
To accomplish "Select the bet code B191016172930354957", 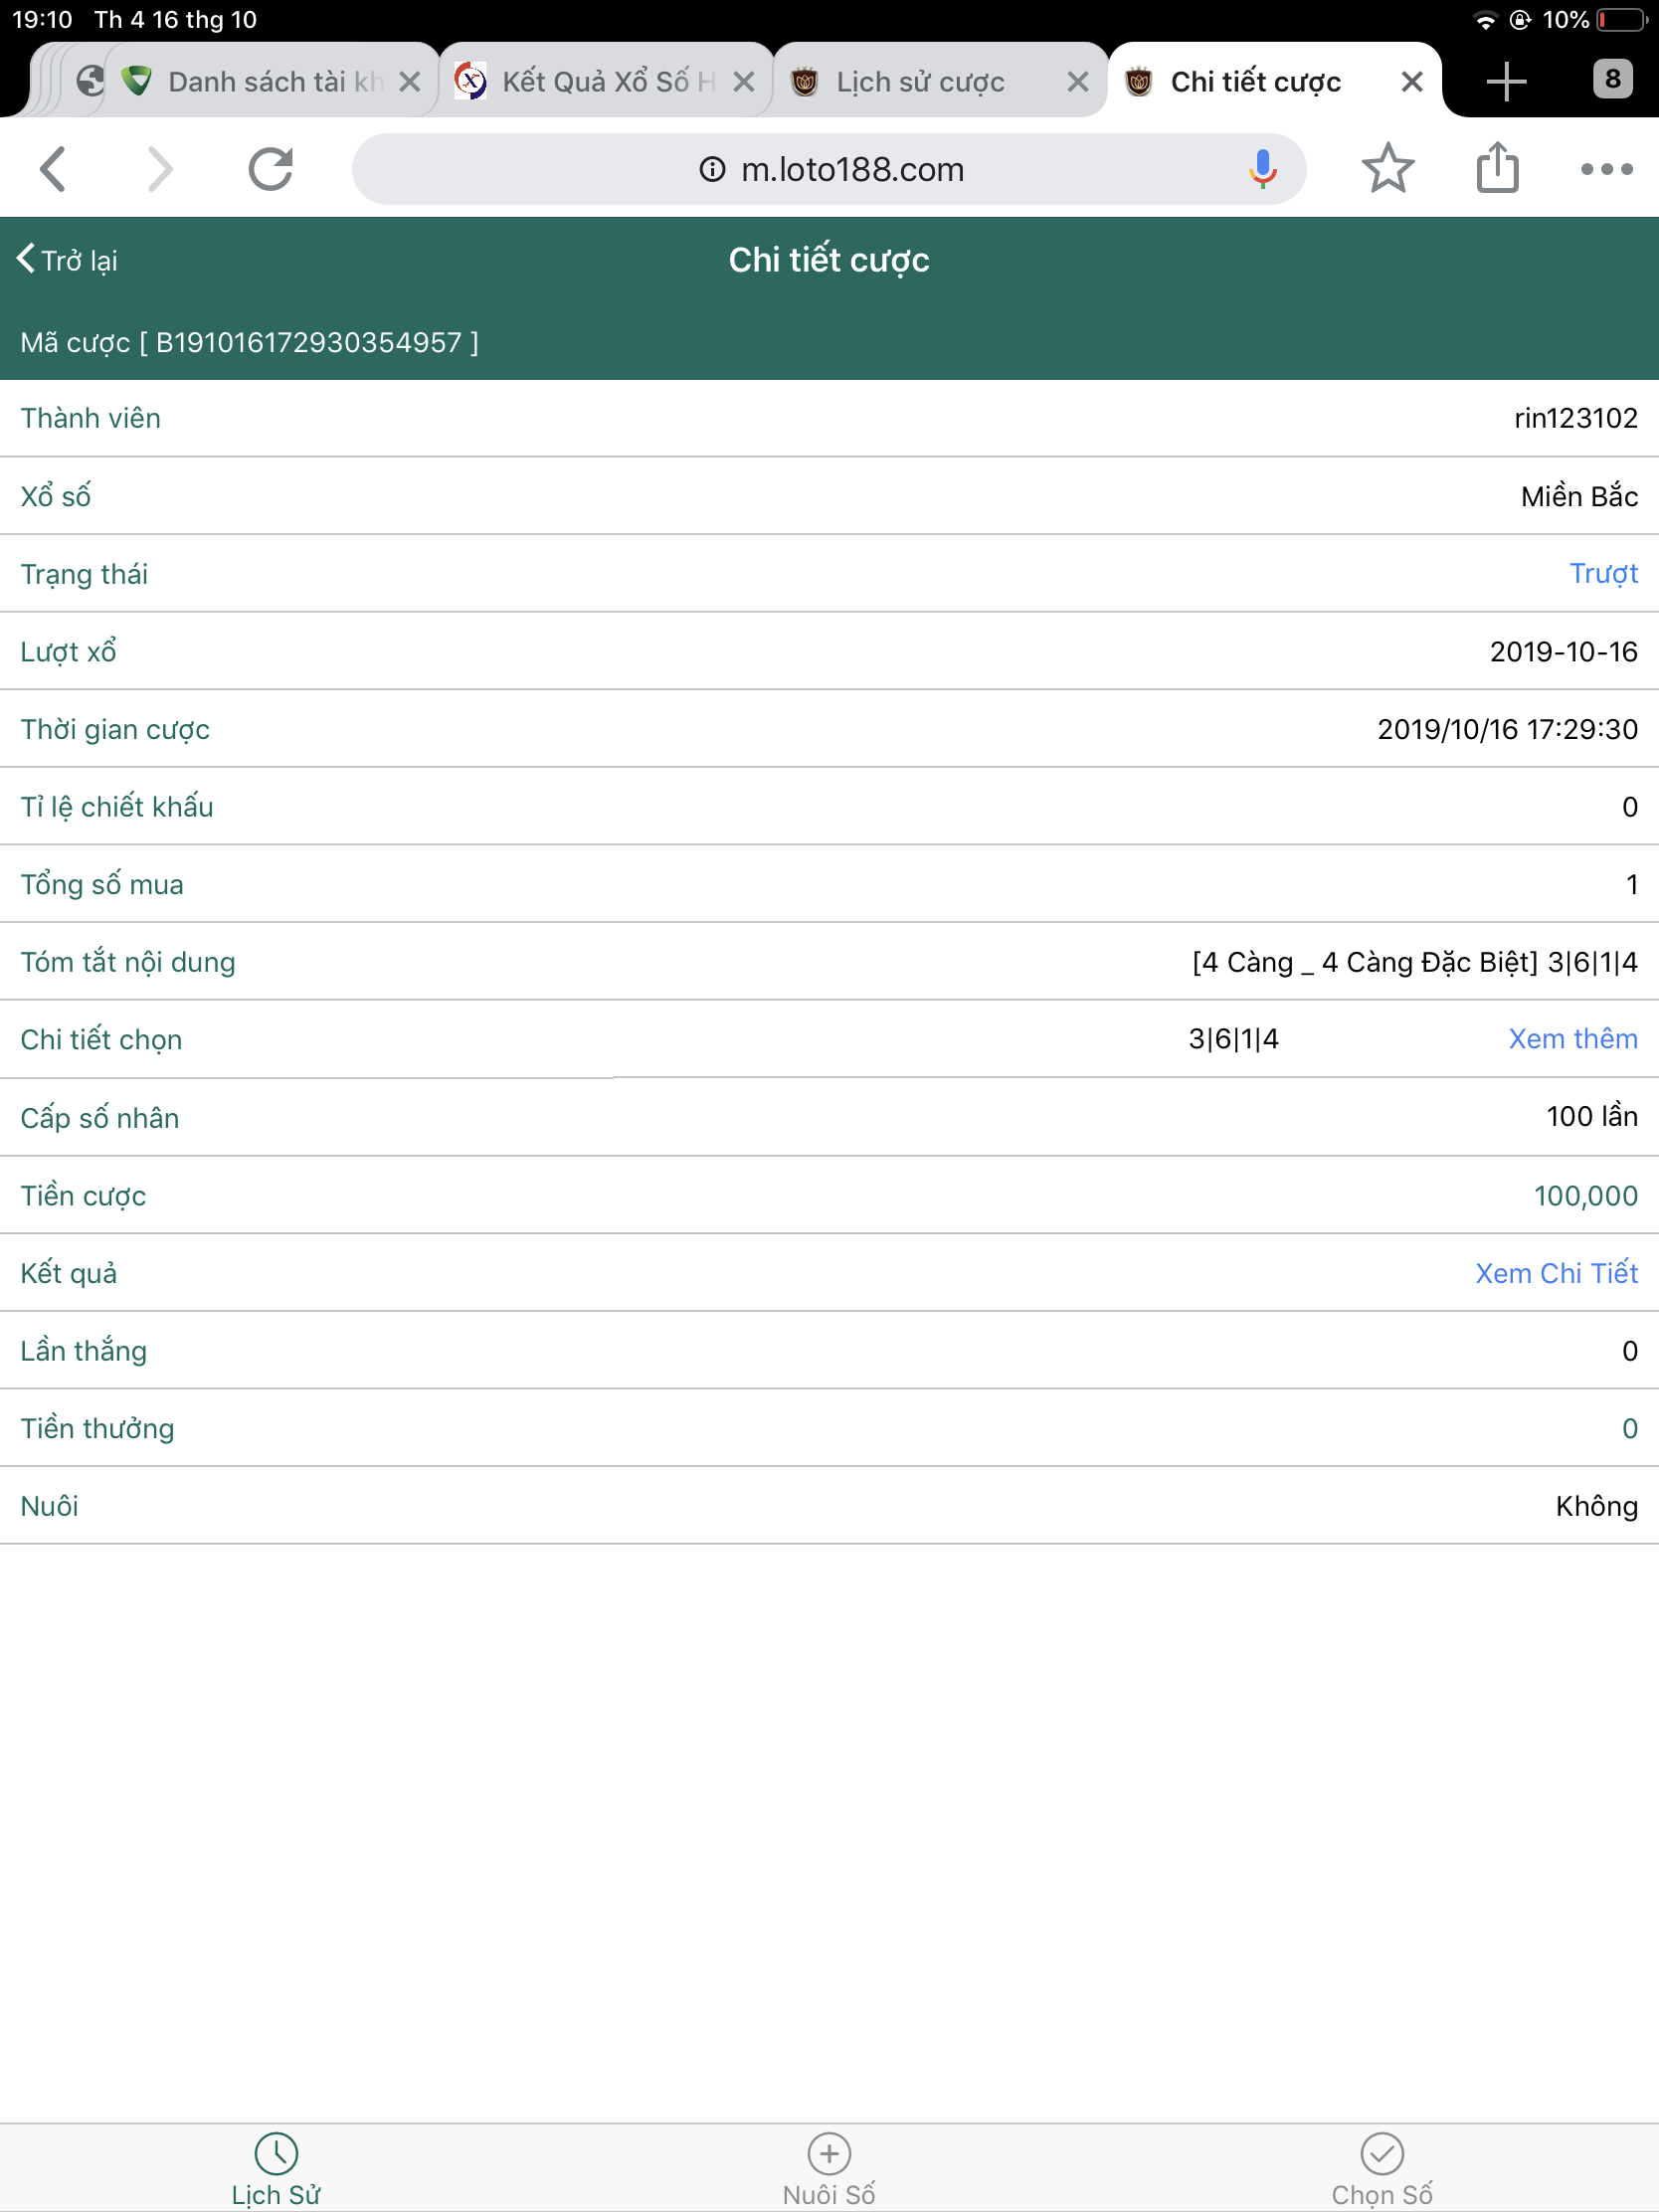I will tap(309, 343).
